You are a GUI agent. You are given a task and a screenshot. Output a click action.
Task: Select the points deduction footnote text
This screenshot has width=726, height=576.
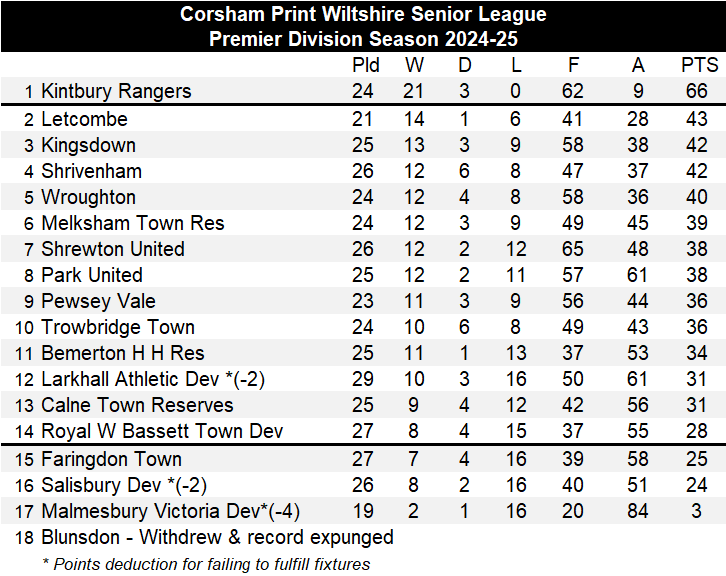click(206, 564)
